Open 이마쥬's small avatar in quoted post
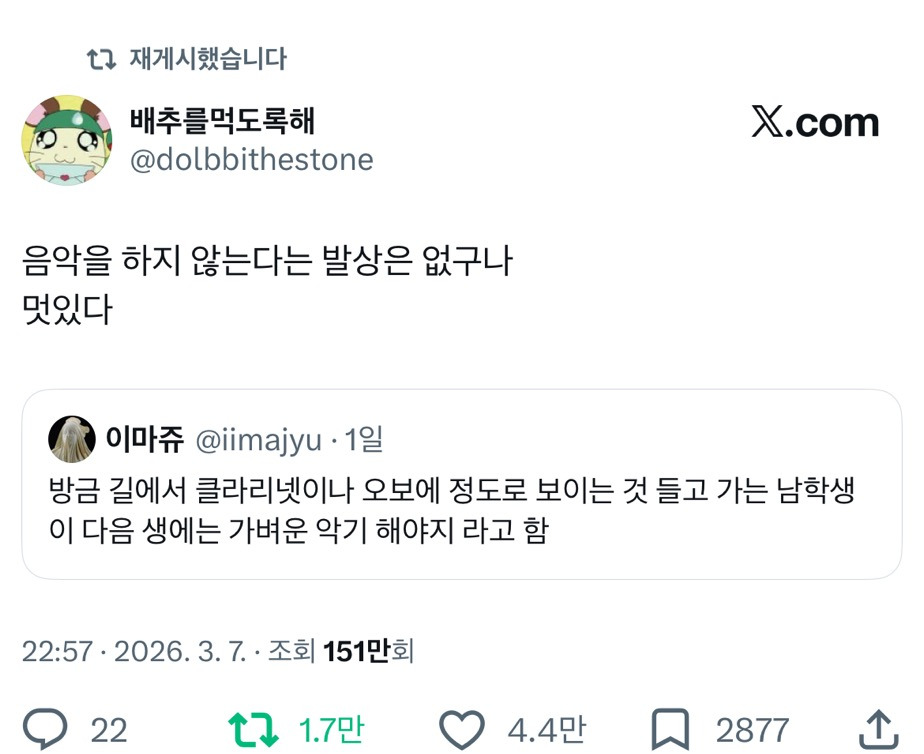This screenshot has height=754, width=924. click(72, 439)
